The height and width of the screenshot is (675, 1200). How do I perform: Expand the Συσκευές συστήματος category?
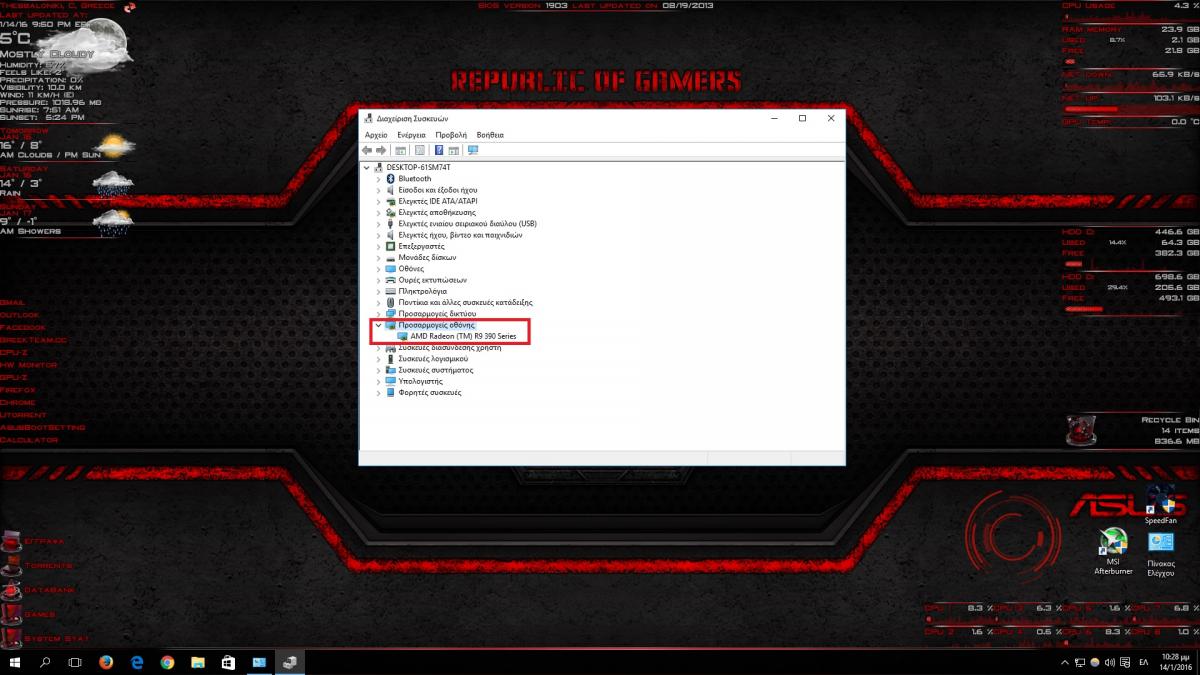pyautogui.click(x=378, y=370)
